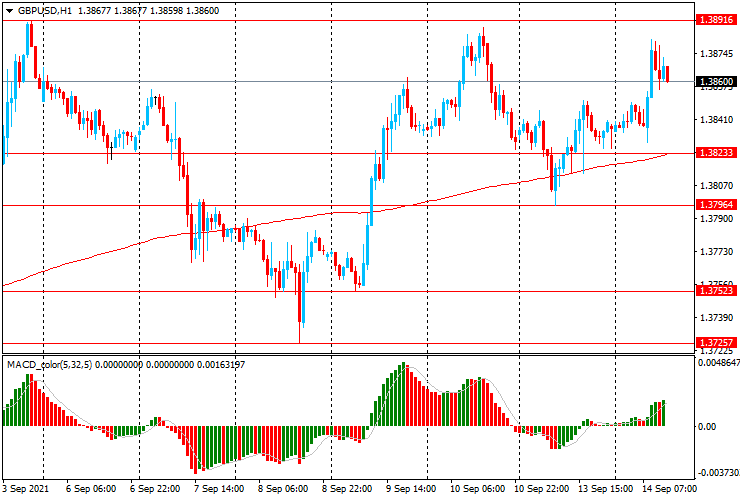
Task: Select the 1.37257 red price level label
Action: tap(717, 342)
